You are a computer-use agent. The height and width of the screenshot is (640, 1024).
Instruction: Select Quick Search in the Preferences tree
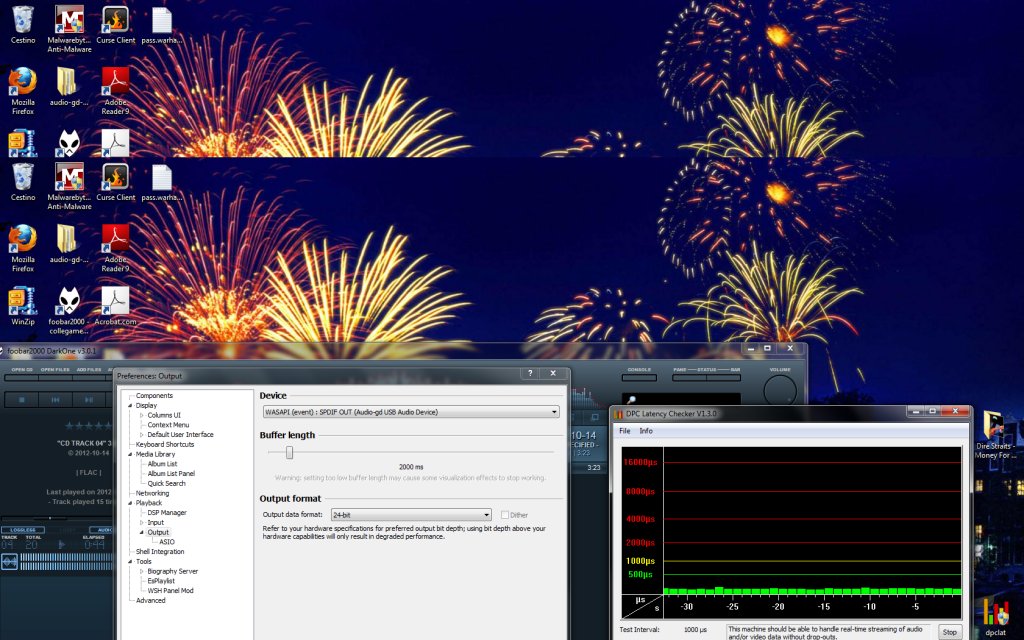167,483
